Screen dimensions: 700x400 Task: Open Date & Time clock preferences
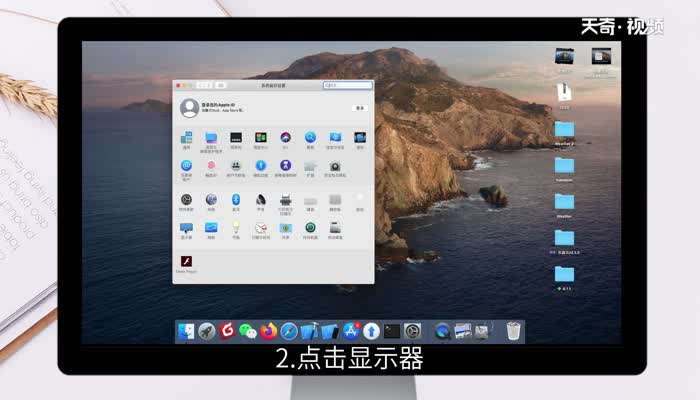click(x=261, y=228)
